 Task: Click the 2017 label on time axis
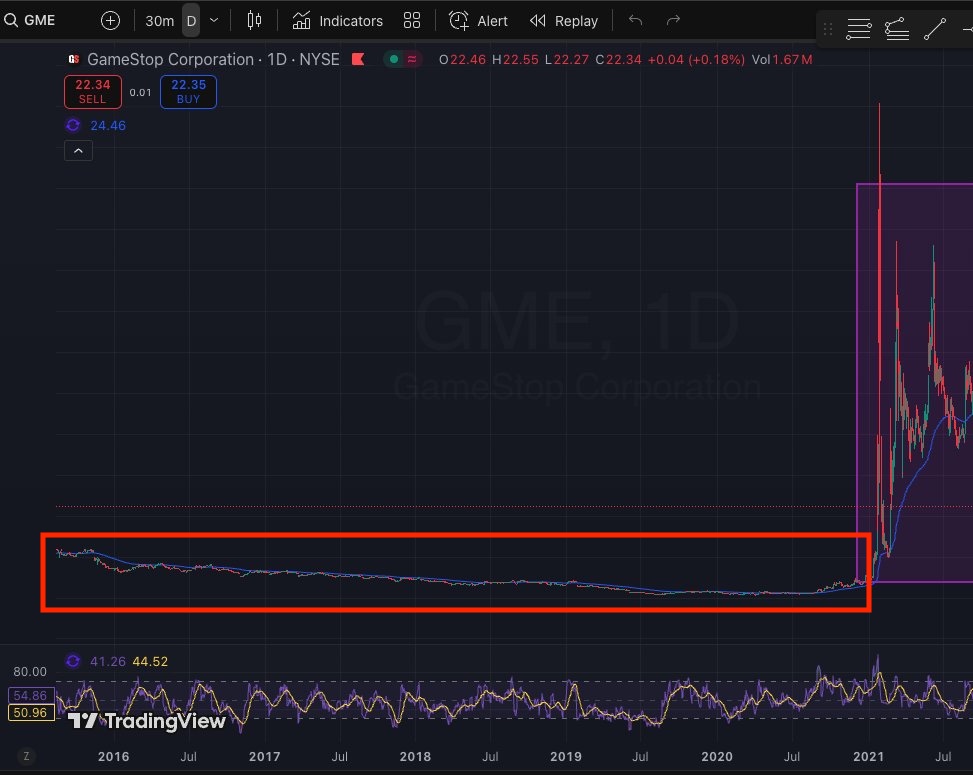click(264, 757)
